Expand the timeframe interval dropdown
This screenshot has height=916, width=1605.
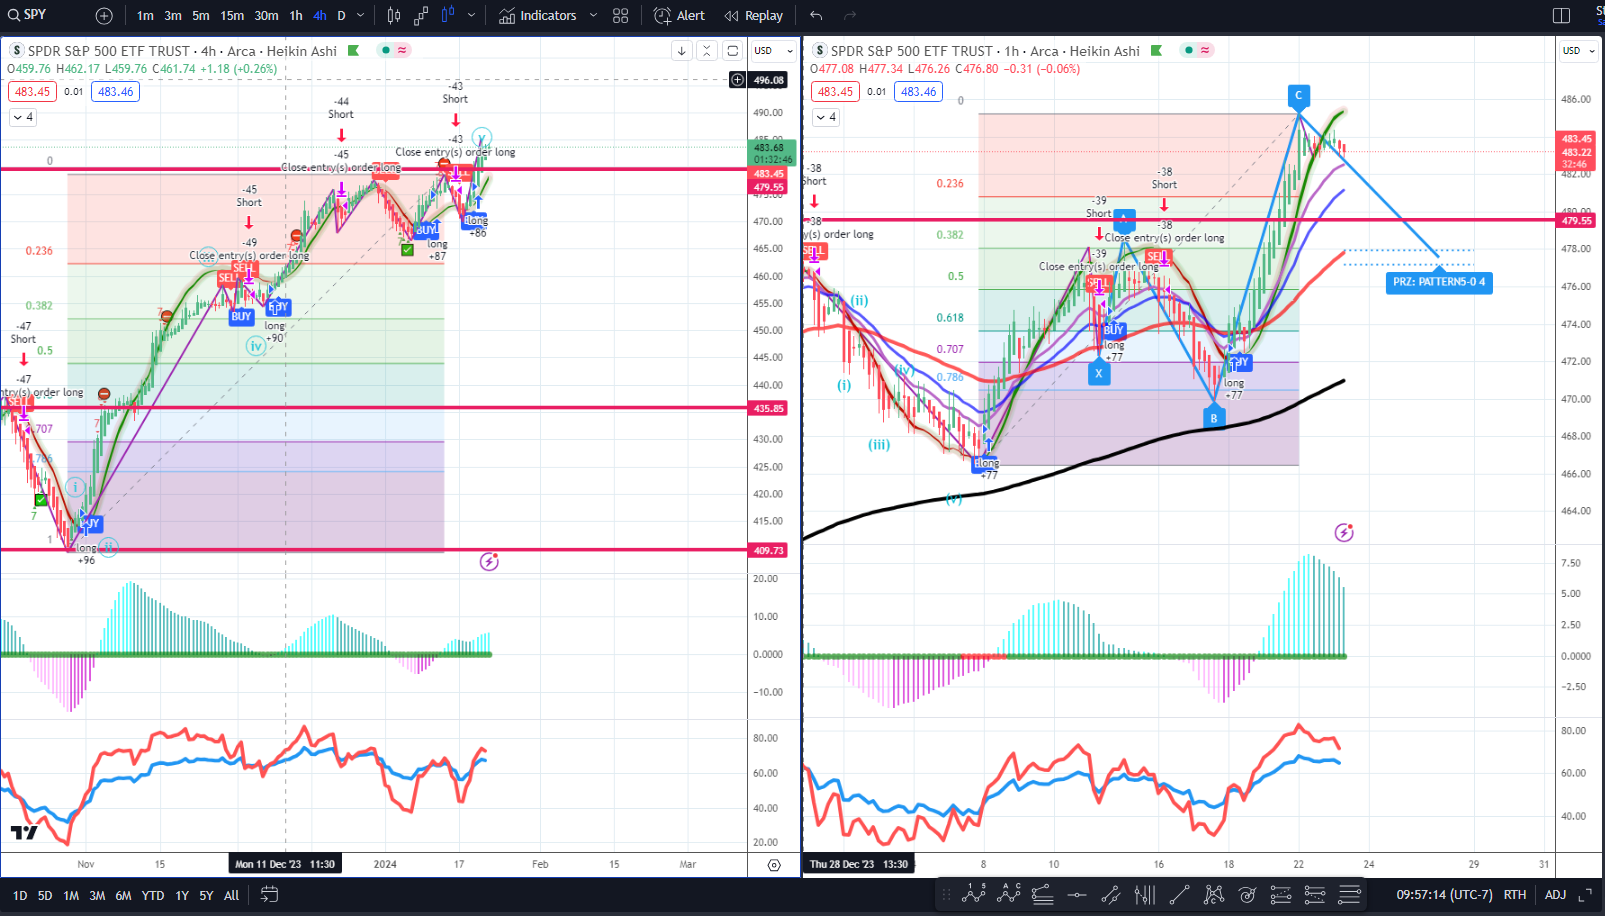(361, 16)
